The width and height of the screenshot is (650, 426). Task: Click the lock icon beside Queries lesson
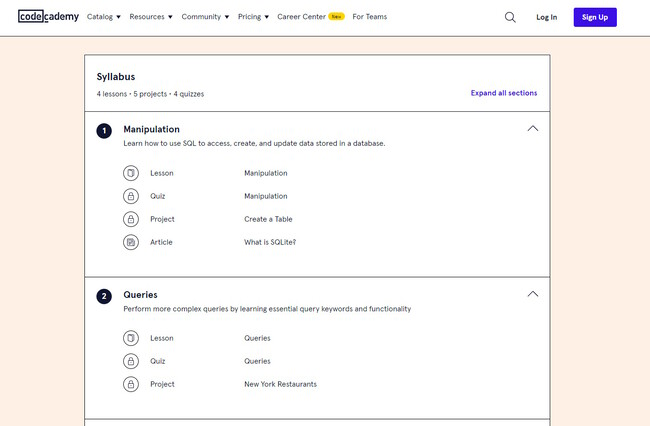tap(131, 338)
